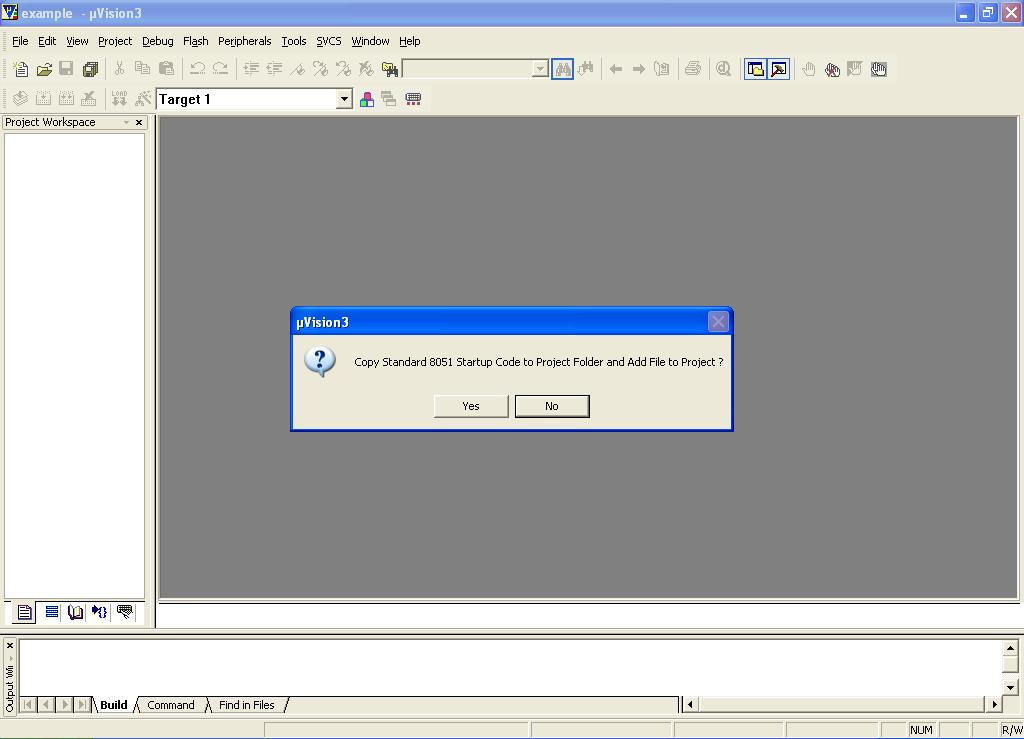The image size is (1024, 739).
Task: Open Target Options with magic wand icon
Action: pyautogui.click(x=142, y=99)
